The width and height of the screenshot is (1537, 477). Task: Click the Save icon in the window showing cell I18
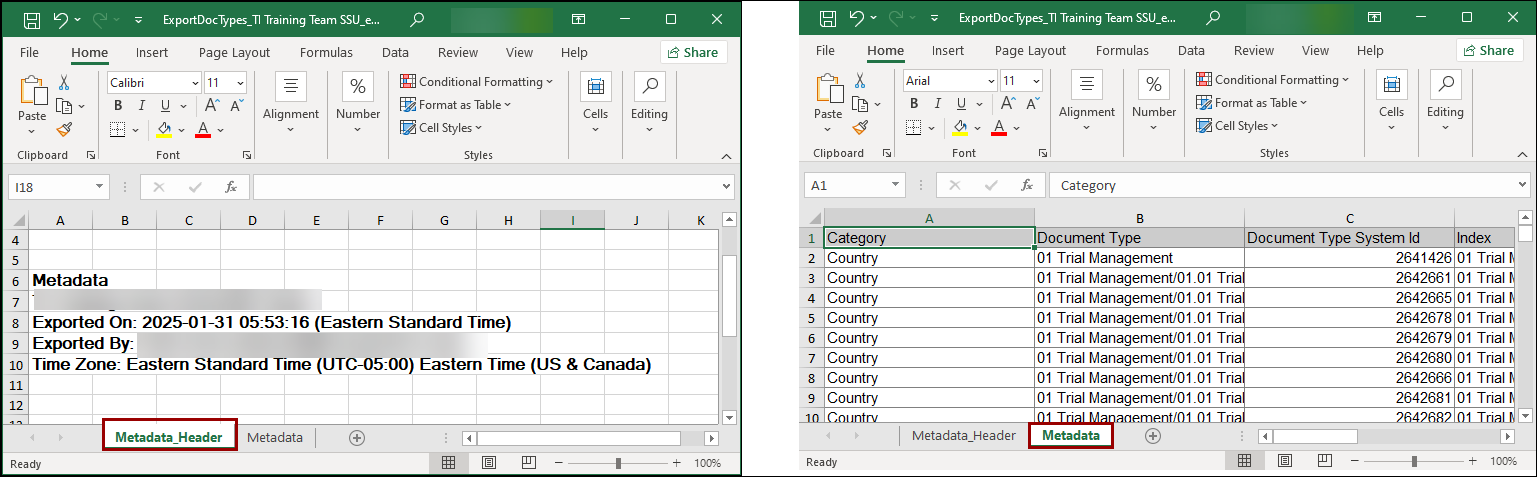(32, 20)
